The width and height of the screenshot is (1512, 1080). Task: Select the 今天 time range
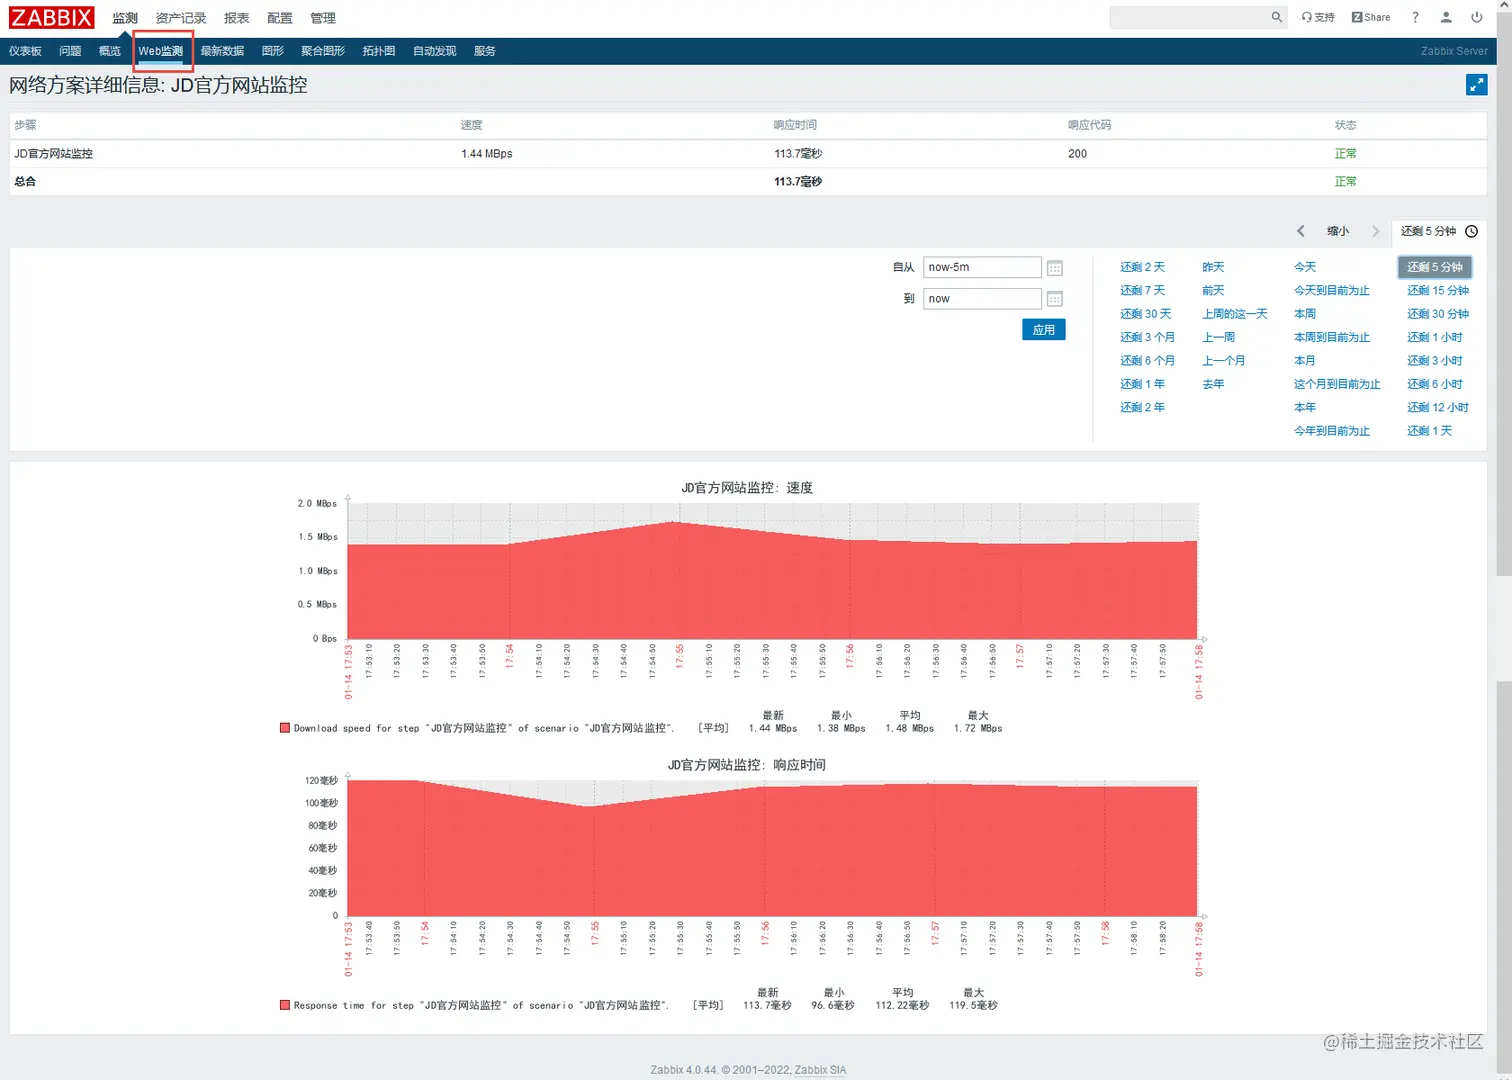[x=1305, y=267]
